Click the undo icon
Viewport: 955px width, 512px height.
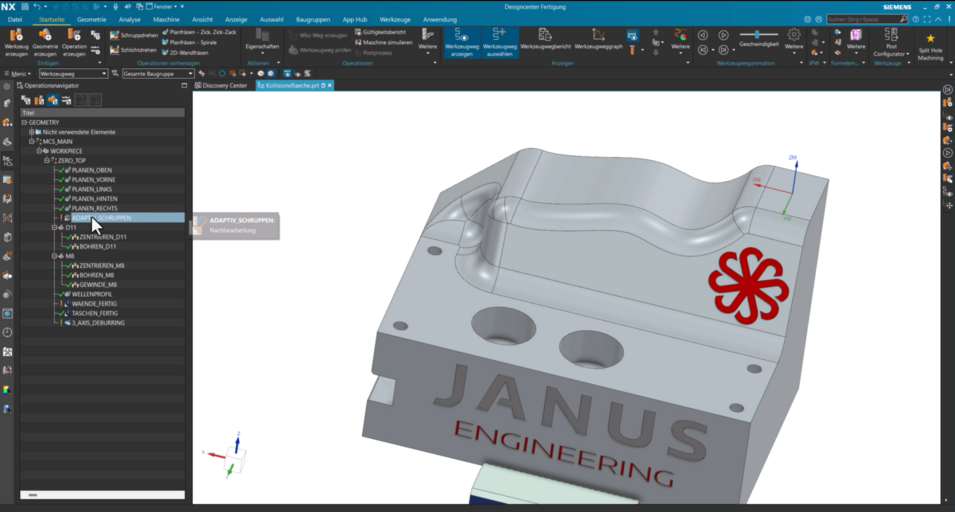pyautogui.click(x=37, y=7)
